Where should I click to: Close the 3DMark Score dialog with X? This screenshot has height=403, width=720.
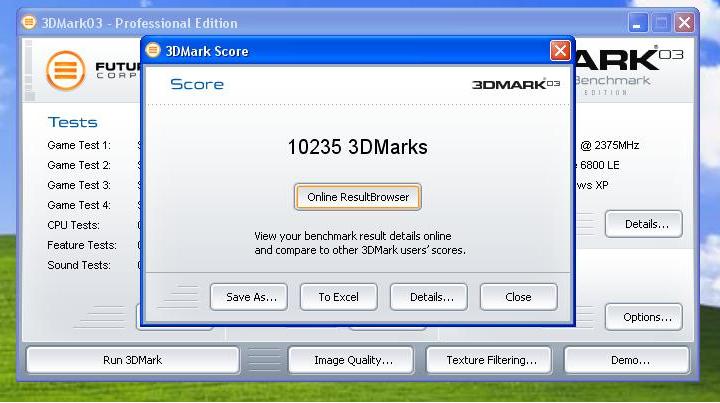560,50
